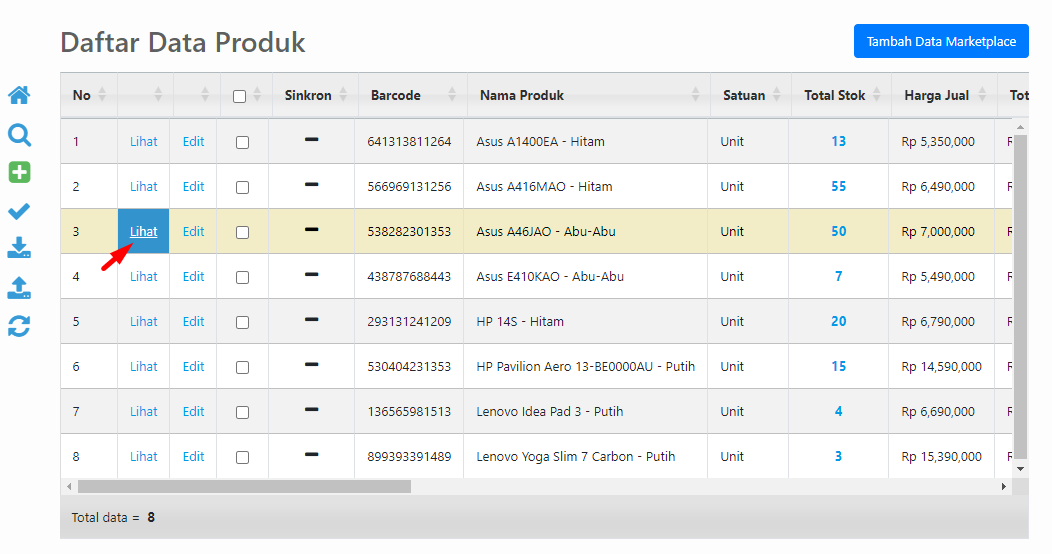This screenshot has height=554, width=1052.
Task: Click Tambah Data Marketplace button
Action: pyautogui.click(x=941, y=42)
